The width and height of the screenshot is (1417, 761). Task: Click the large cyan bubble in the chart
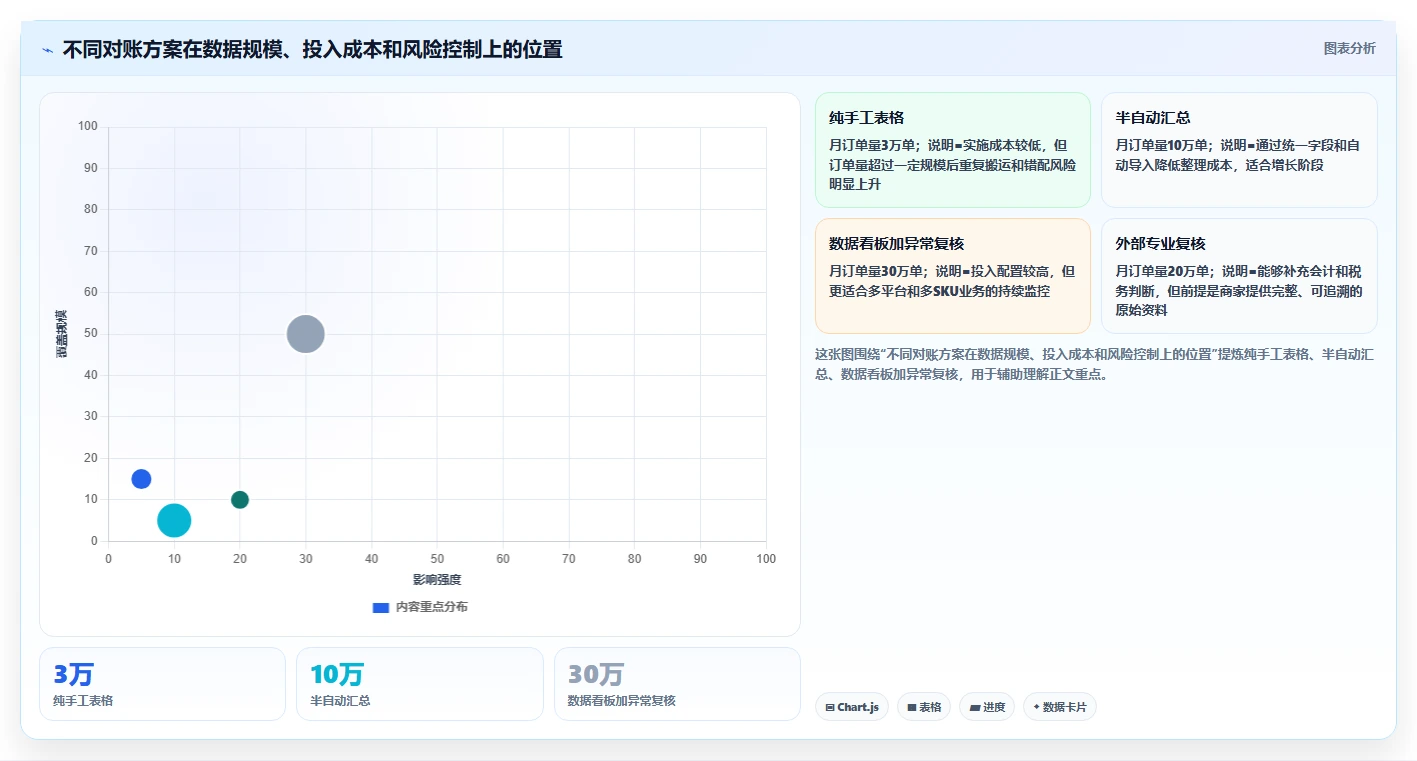pos(174,520)
